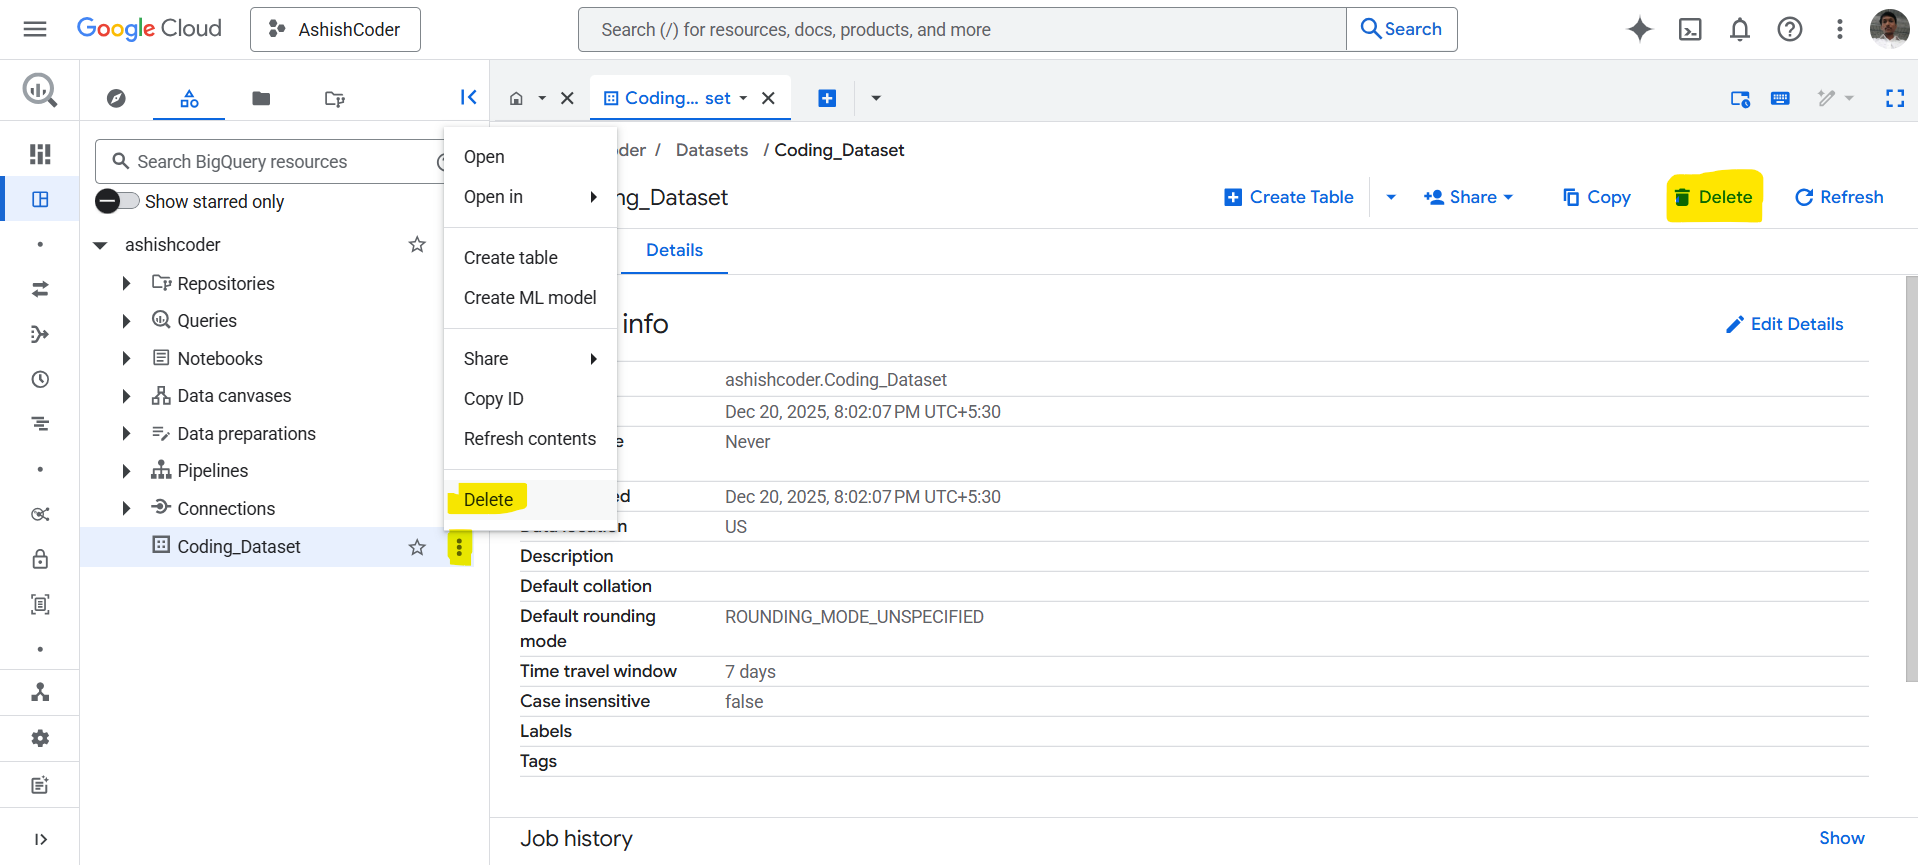Click the Create Table button
The width and height of the screenshot is (1918, 865).
pyautogui.click(x=1289, y=197)
